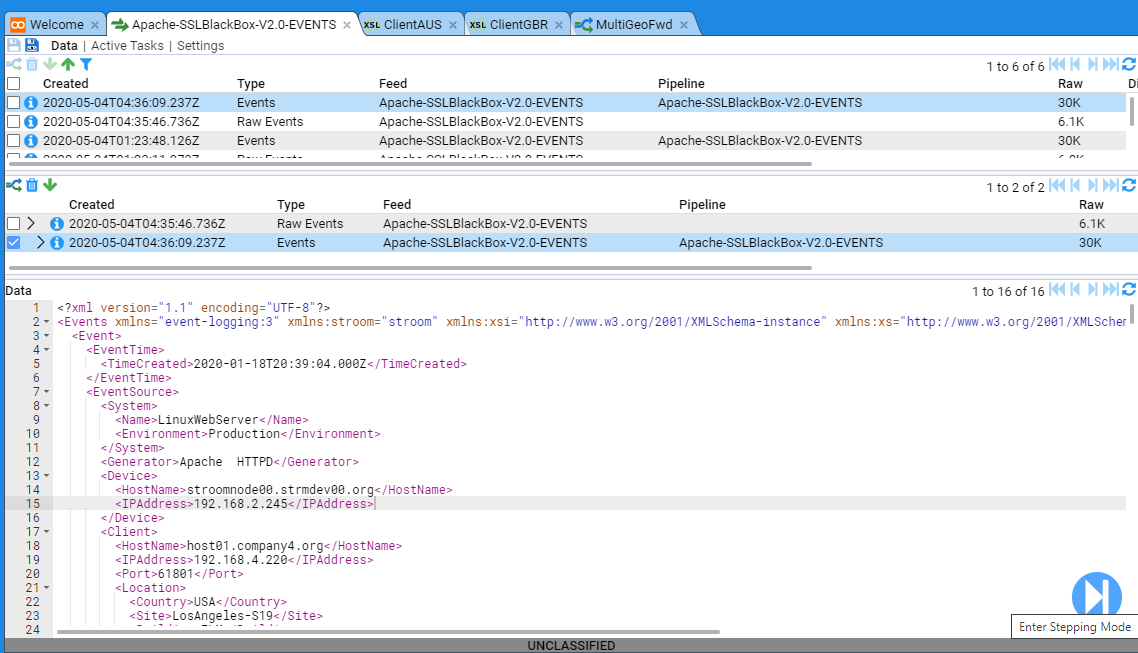Refresh the Data pane of 16 records
The width and height of the screenshot is (1138, 653).
coord(1129,290)
